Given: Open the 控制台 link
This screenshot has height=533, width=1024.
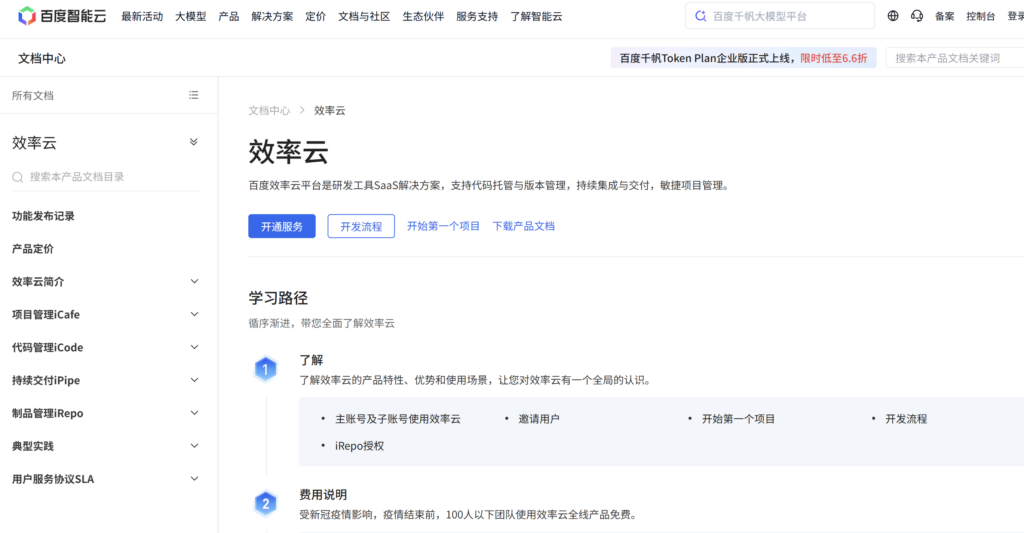Looking at the screenshot, I should (x=981, y=16).
